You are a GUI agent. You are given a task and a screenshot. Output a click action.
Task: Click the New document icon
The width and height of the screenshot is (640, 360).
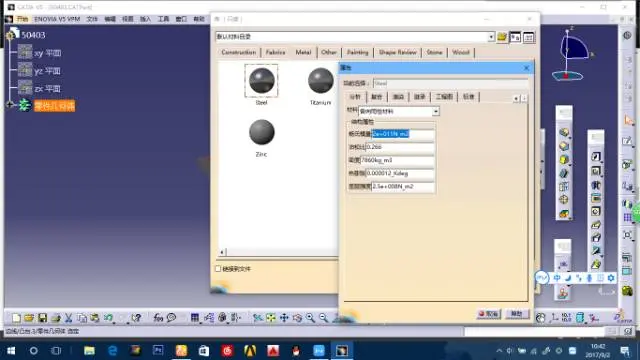[16, 318]
